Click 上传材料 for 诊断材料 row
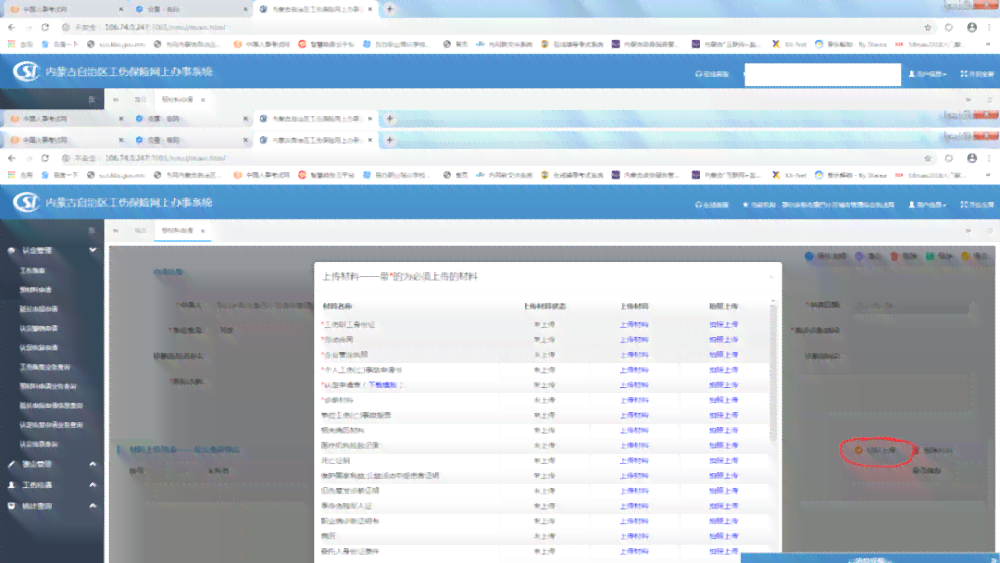This screenshot has height=563, width=1000. coord(634,400)
